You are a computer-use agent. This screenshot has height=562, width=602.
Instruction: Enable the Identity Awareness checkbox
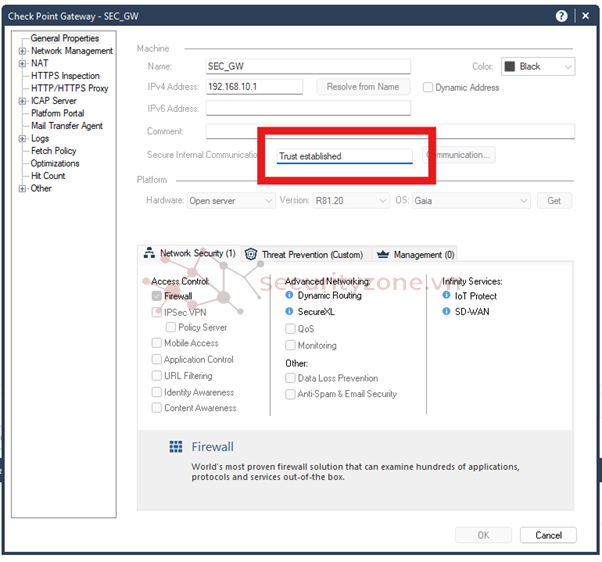[157, 392]
